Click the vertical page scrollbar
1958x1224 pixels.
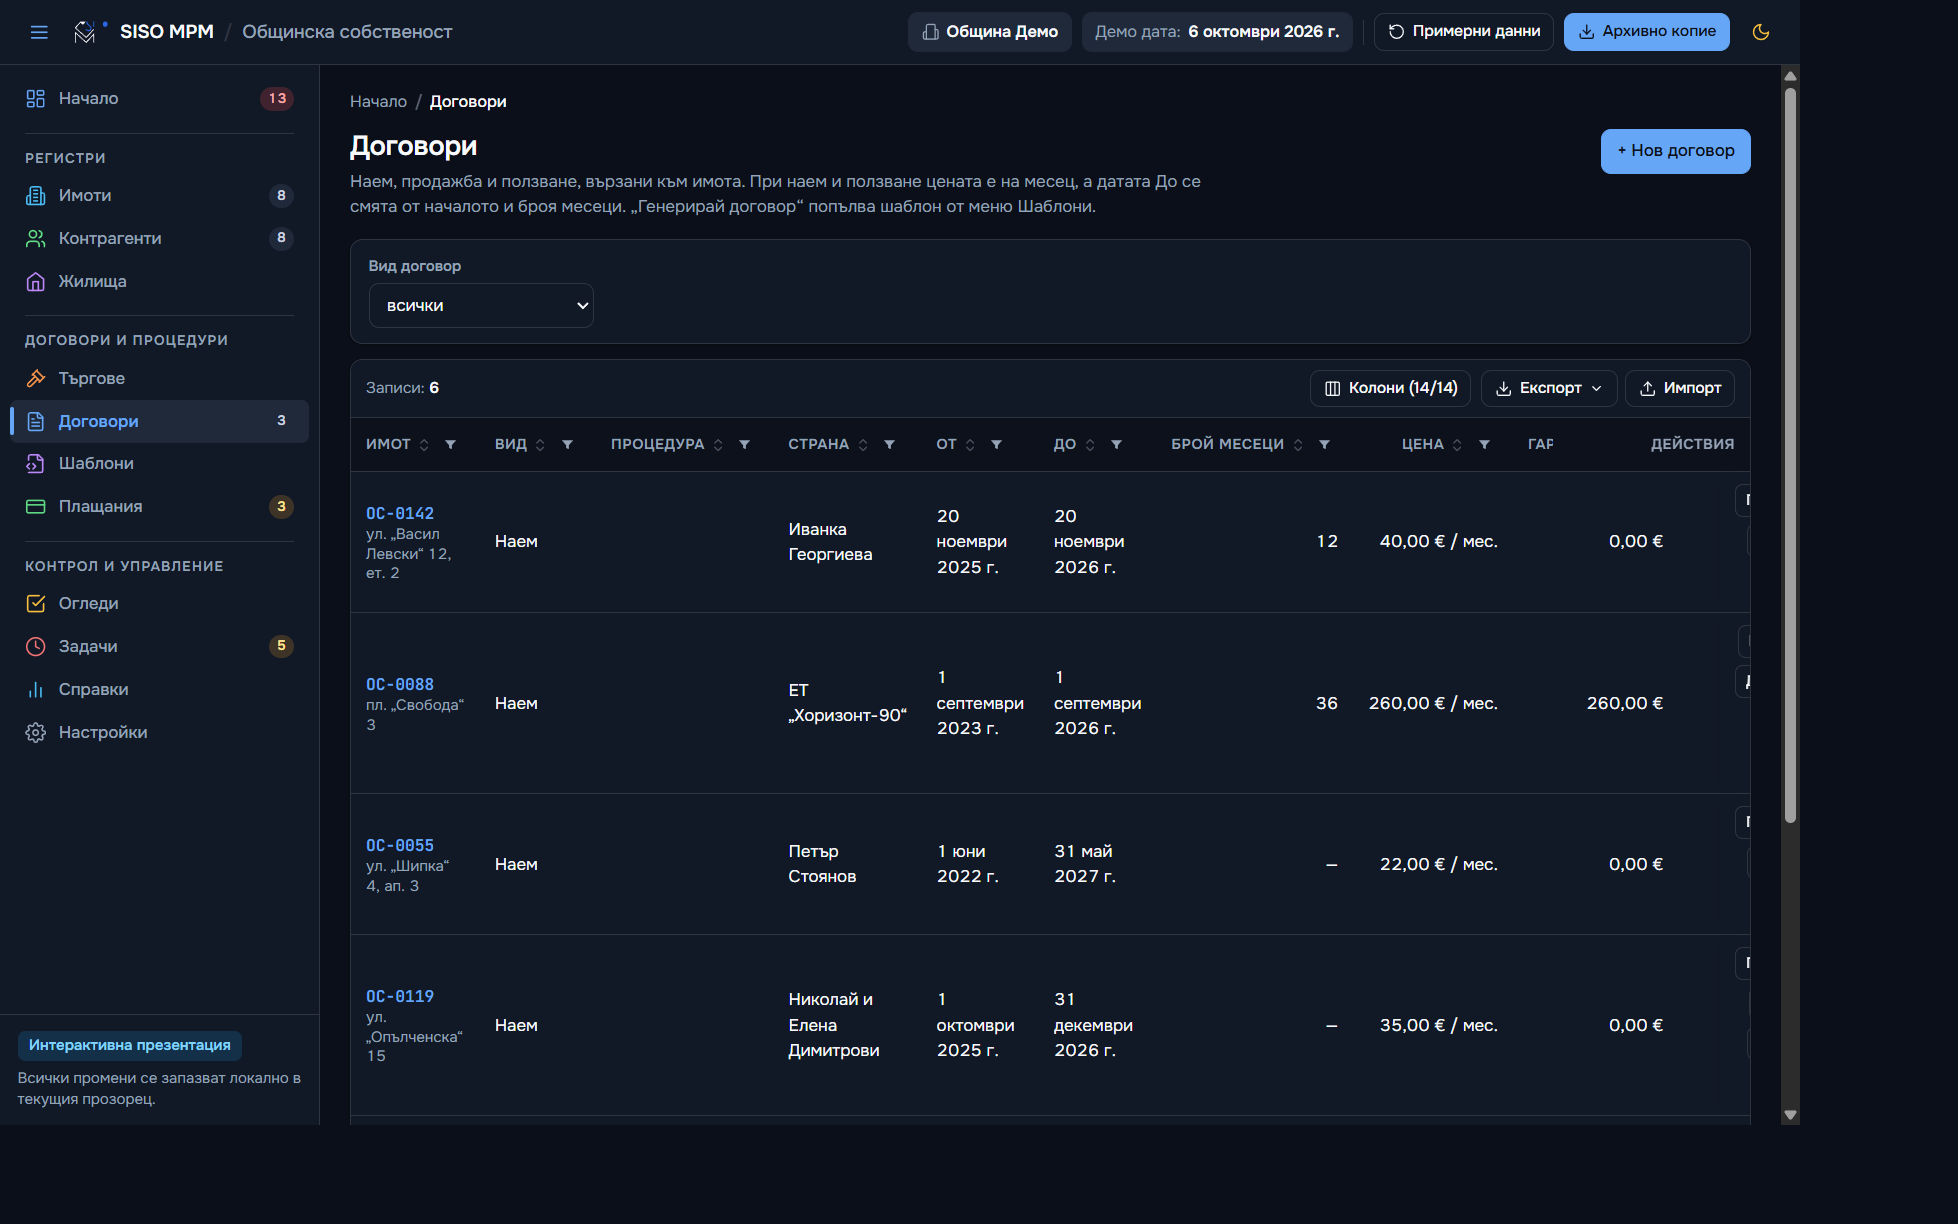coord(1790,455)
